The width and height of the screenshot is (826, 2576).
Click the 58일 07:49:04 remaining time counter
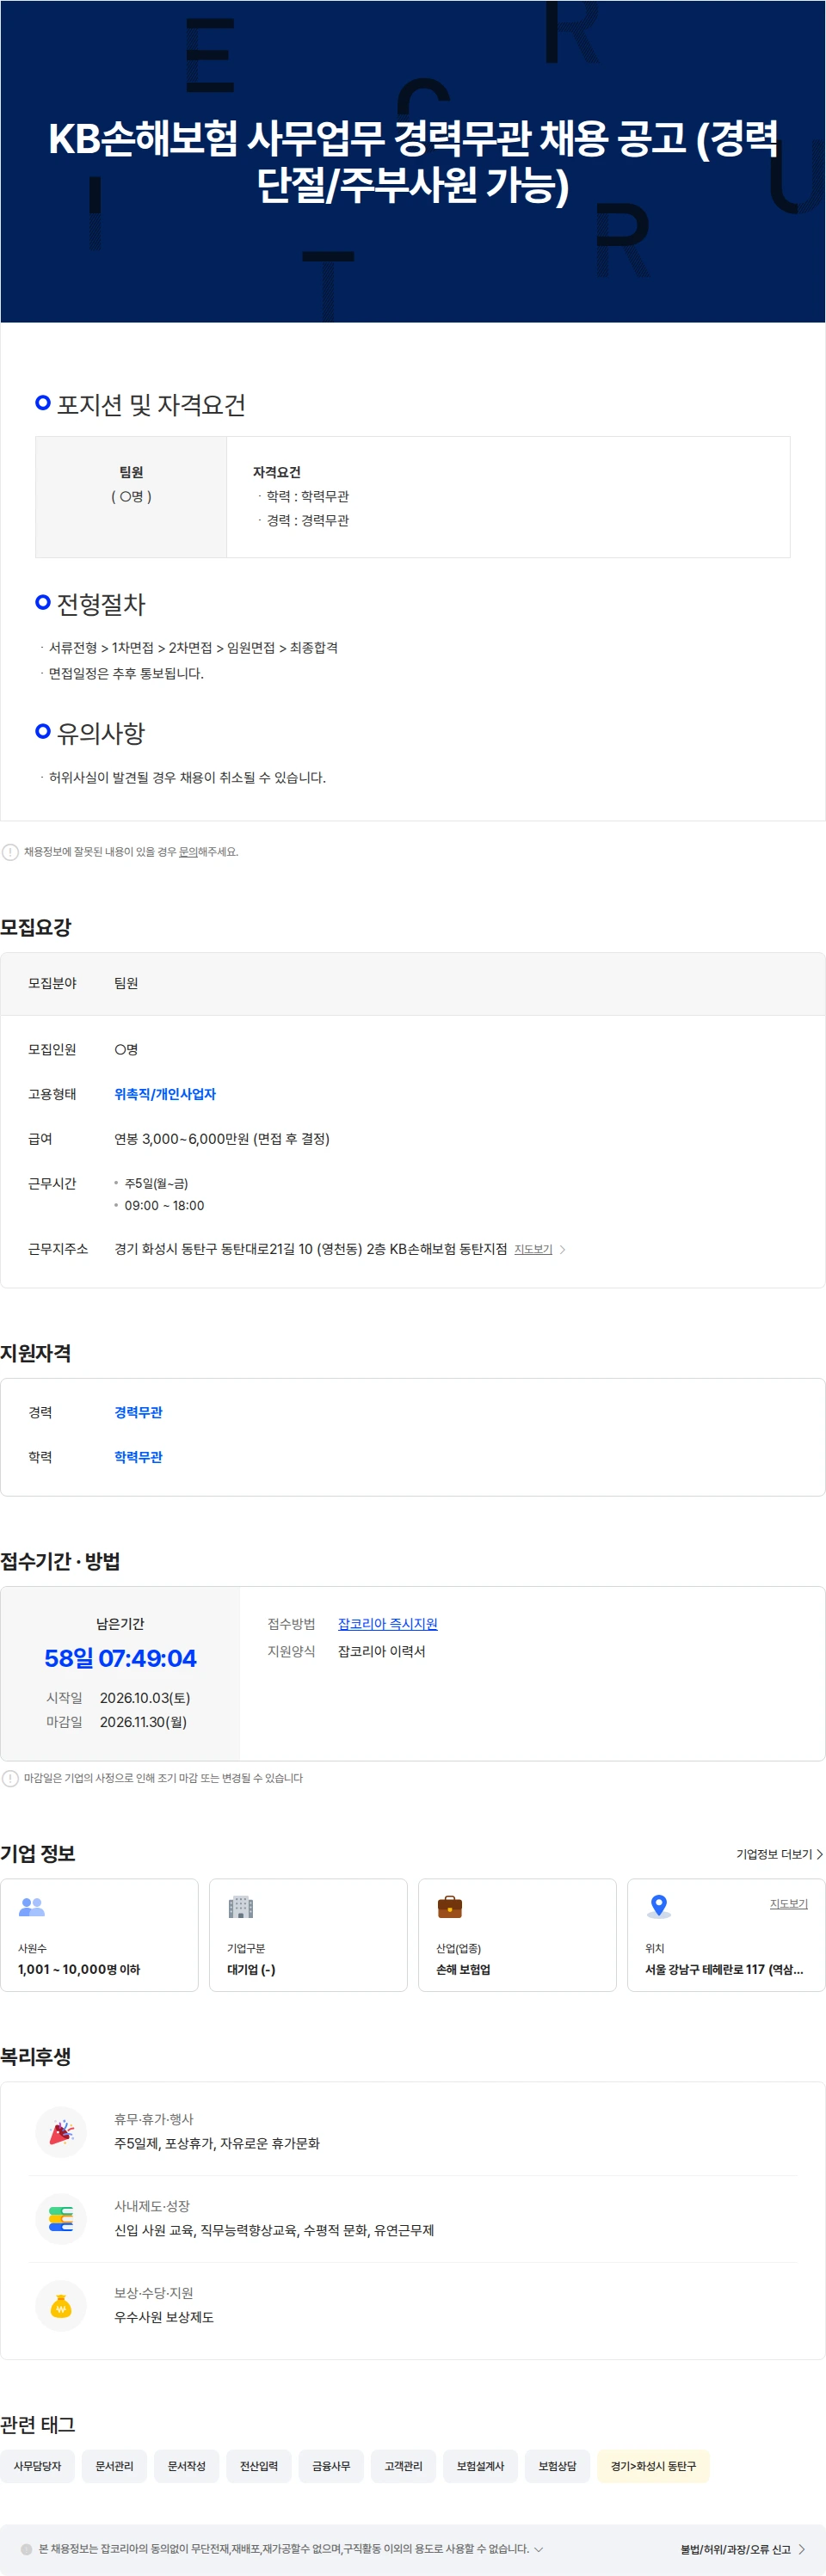[x=120, y=1658]
